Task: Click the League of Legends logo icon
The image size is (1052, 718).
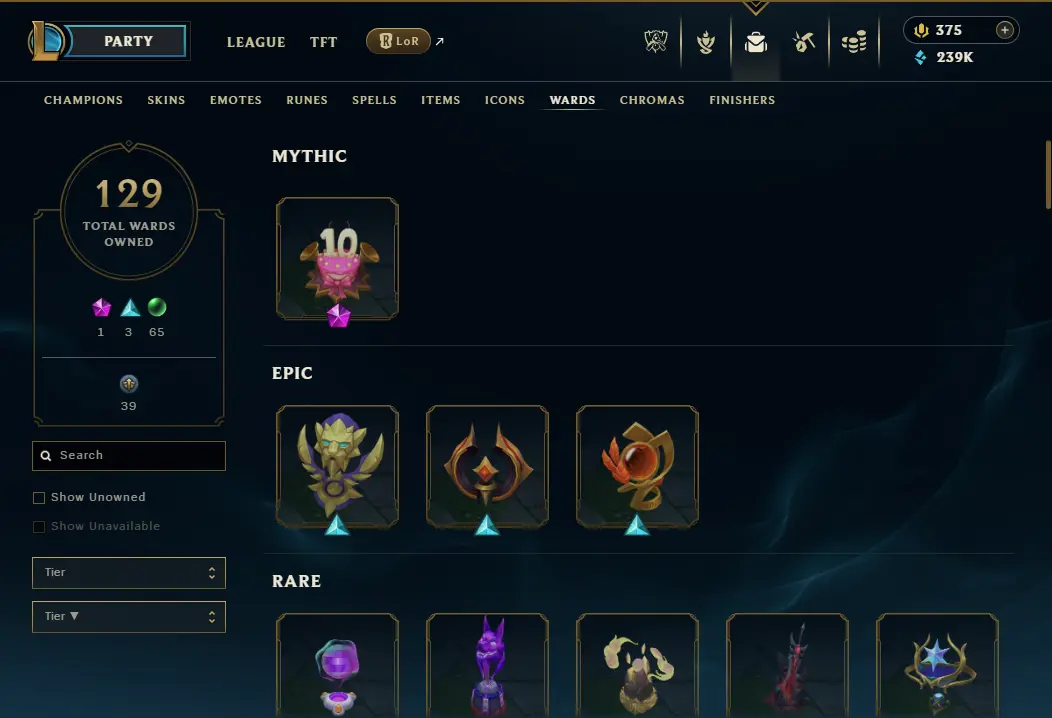Action: click(46, 41)
